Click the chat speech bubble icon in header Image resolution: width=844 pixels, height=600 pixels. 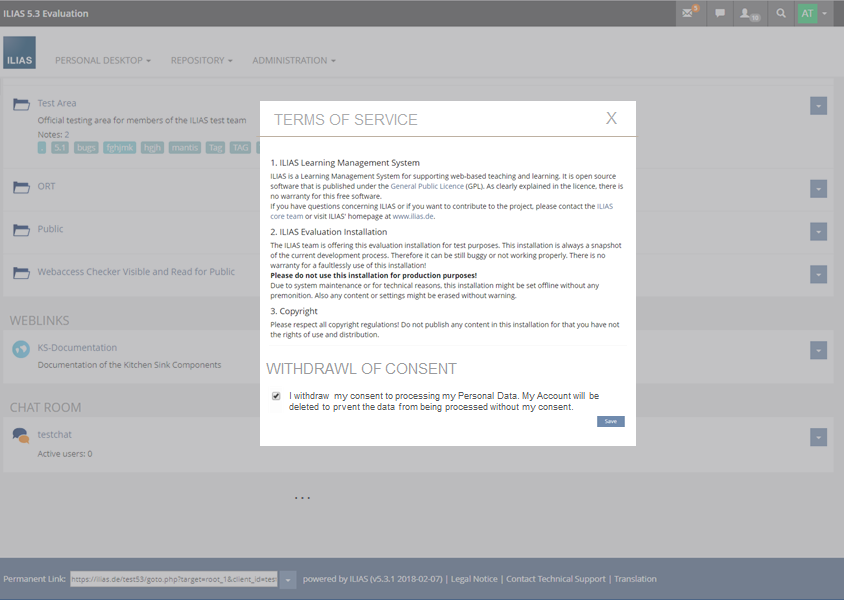(x=719, y=13)
